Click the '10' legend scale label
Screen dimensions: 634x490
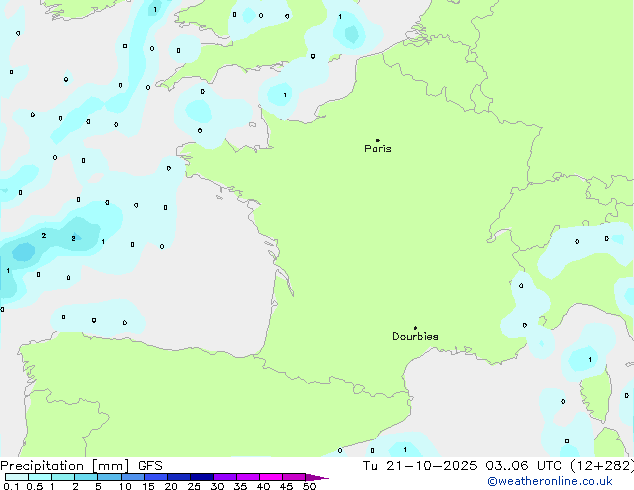coord(125,486)
